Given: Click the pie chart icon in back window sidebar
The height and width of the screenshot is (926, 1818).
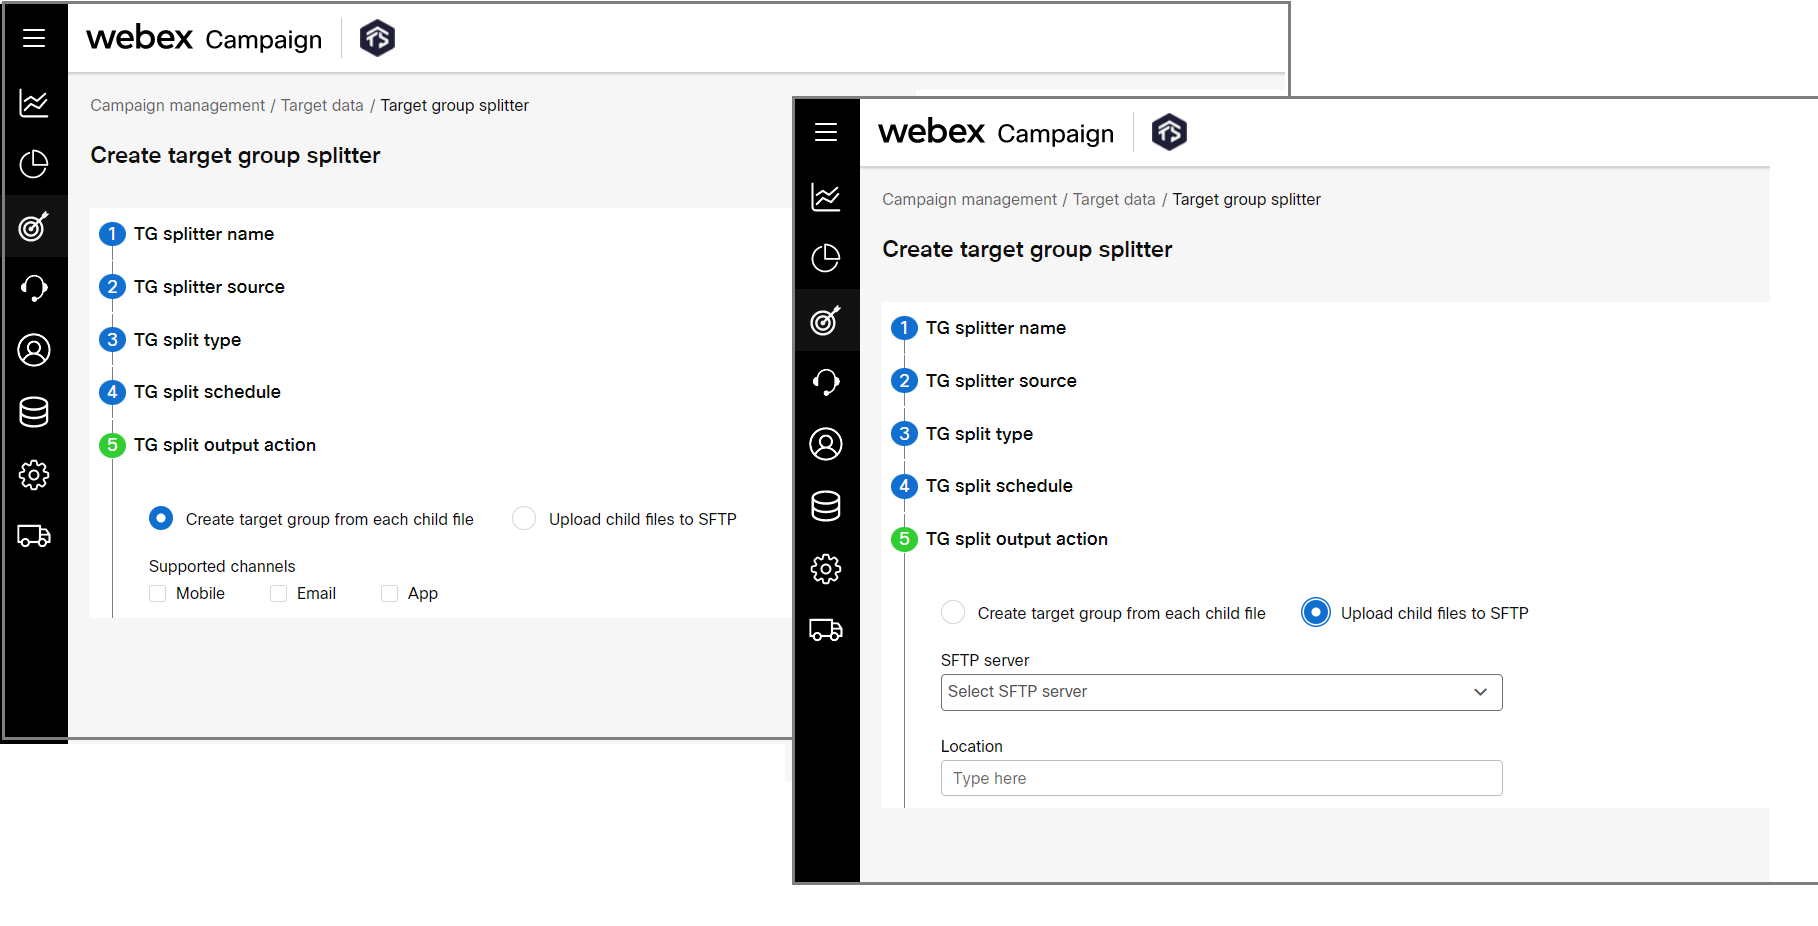Looking at the screenshot, I should (34, 164).
